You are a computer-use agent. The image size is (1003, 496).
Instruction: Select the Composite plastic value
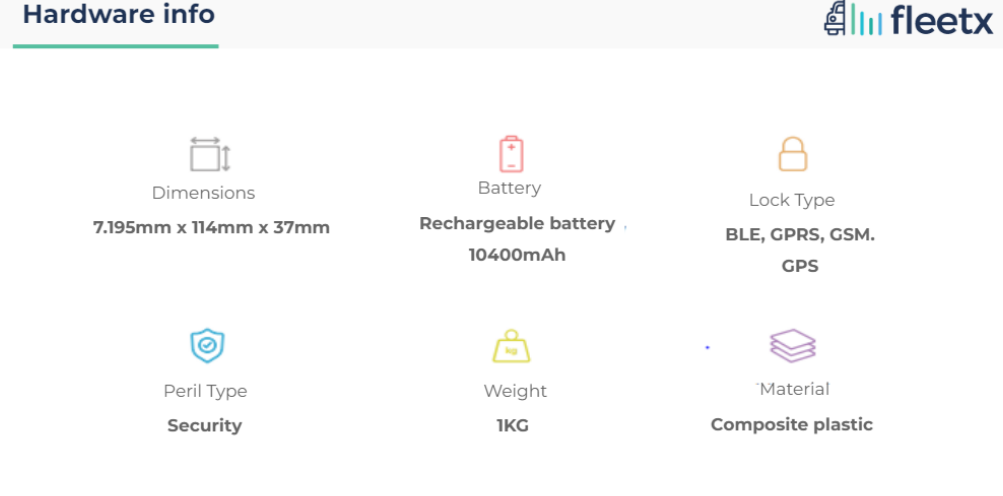pyautogui.click(x=792, y=425)
